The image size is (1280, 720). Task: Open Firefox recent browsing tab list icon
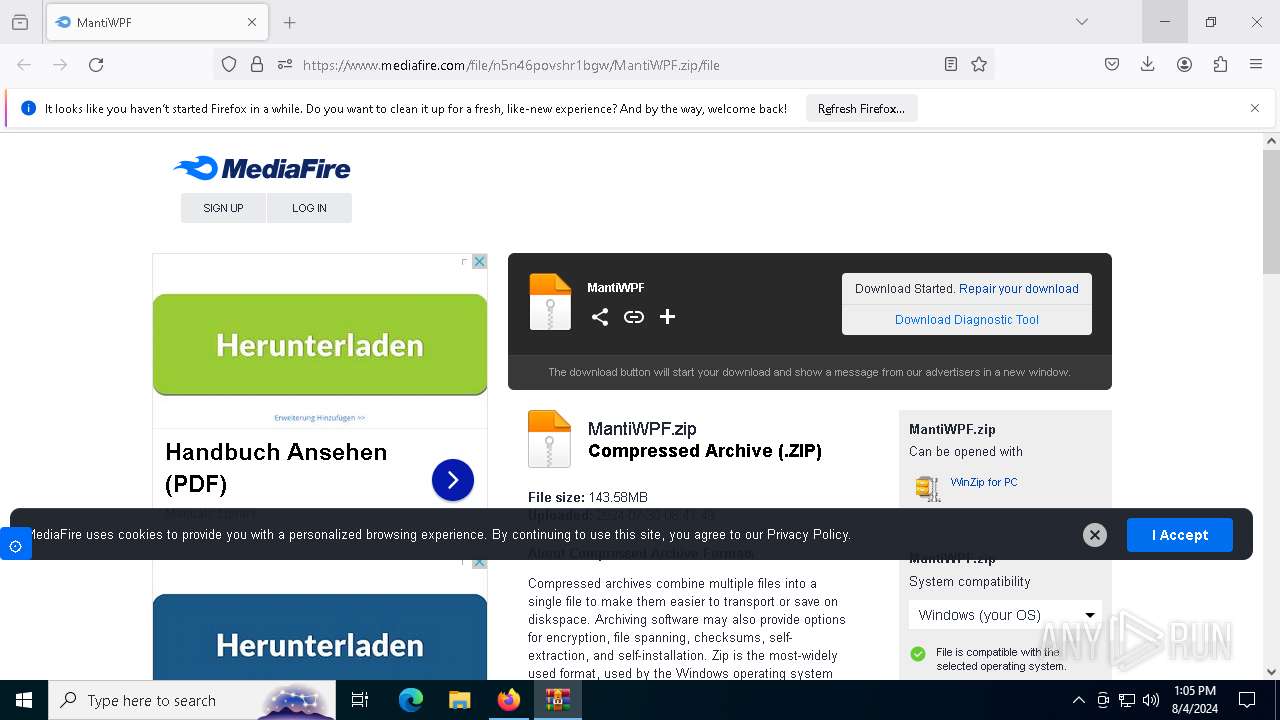pyautogui.click(x=20, y=22)
